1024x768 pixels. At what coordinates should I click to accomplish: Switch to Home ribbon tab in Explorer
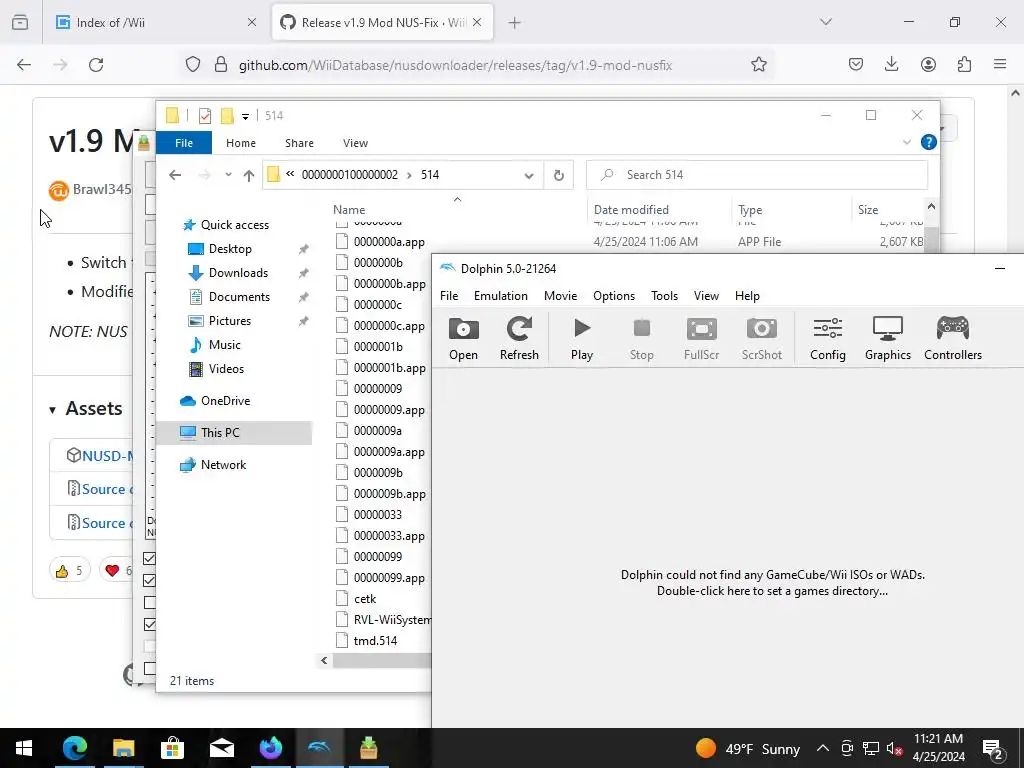(x=241, y=143)
